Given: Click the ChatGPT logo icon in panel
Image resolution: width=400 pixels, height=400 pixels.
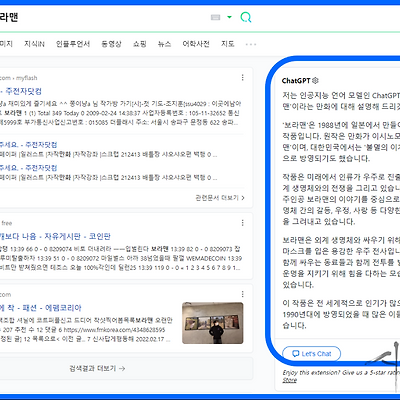Looking at the screenshot, I should pos(315,80).
